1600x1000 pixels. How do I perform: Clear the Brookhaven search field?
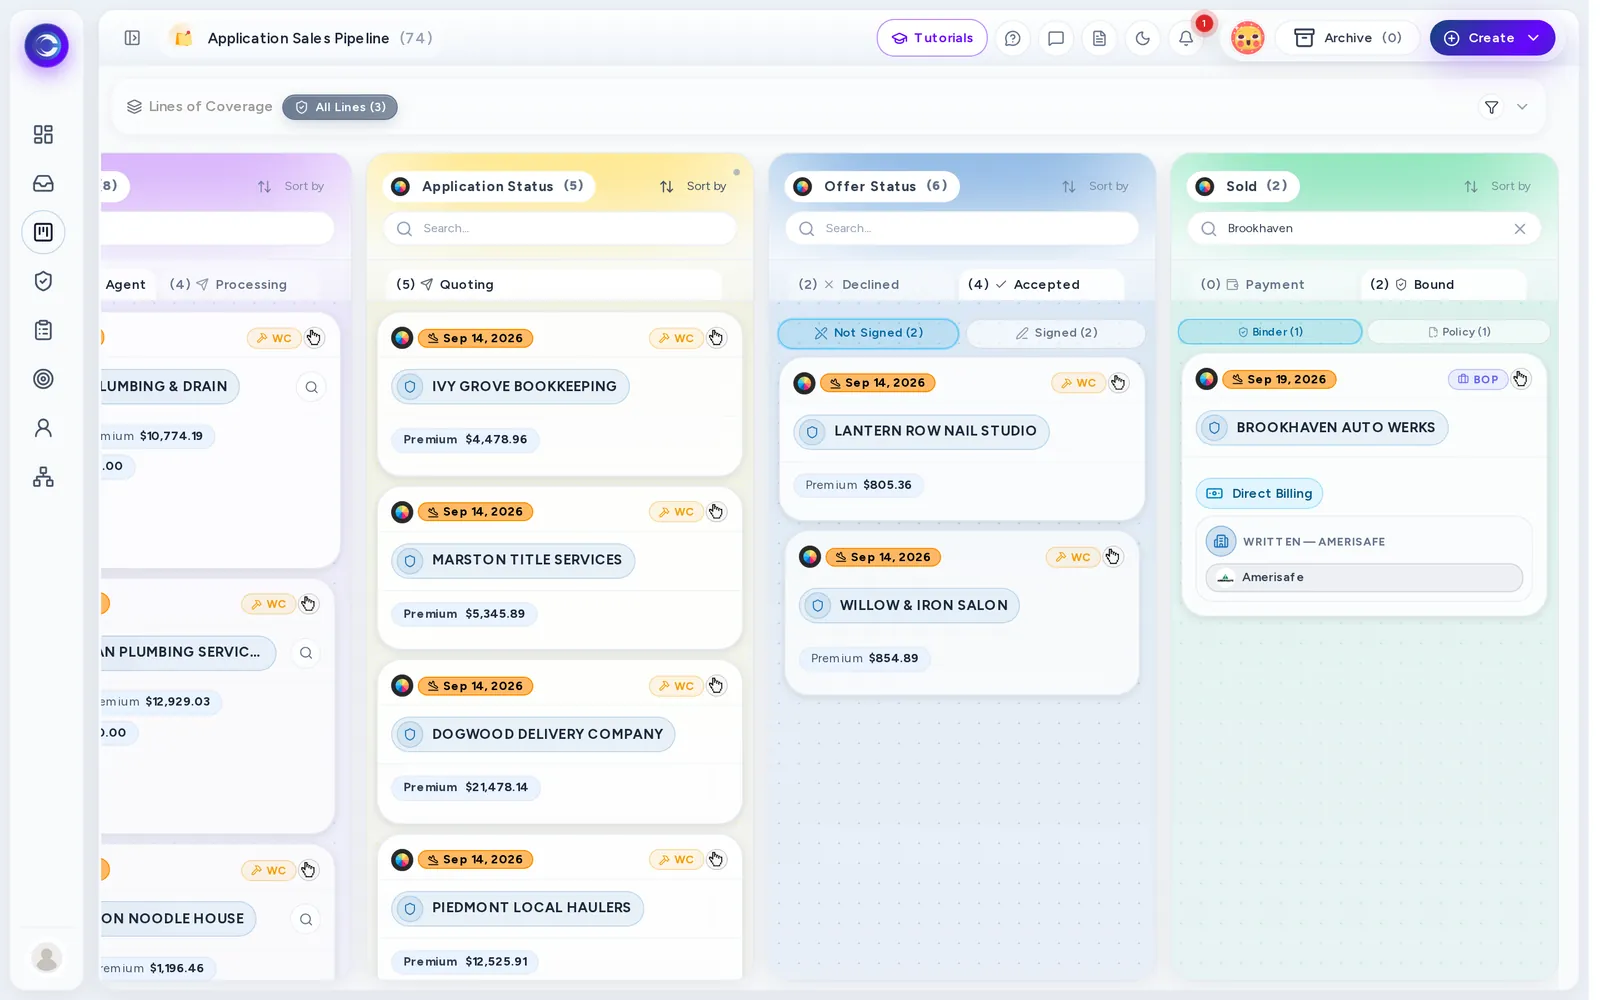(1520, 229)
